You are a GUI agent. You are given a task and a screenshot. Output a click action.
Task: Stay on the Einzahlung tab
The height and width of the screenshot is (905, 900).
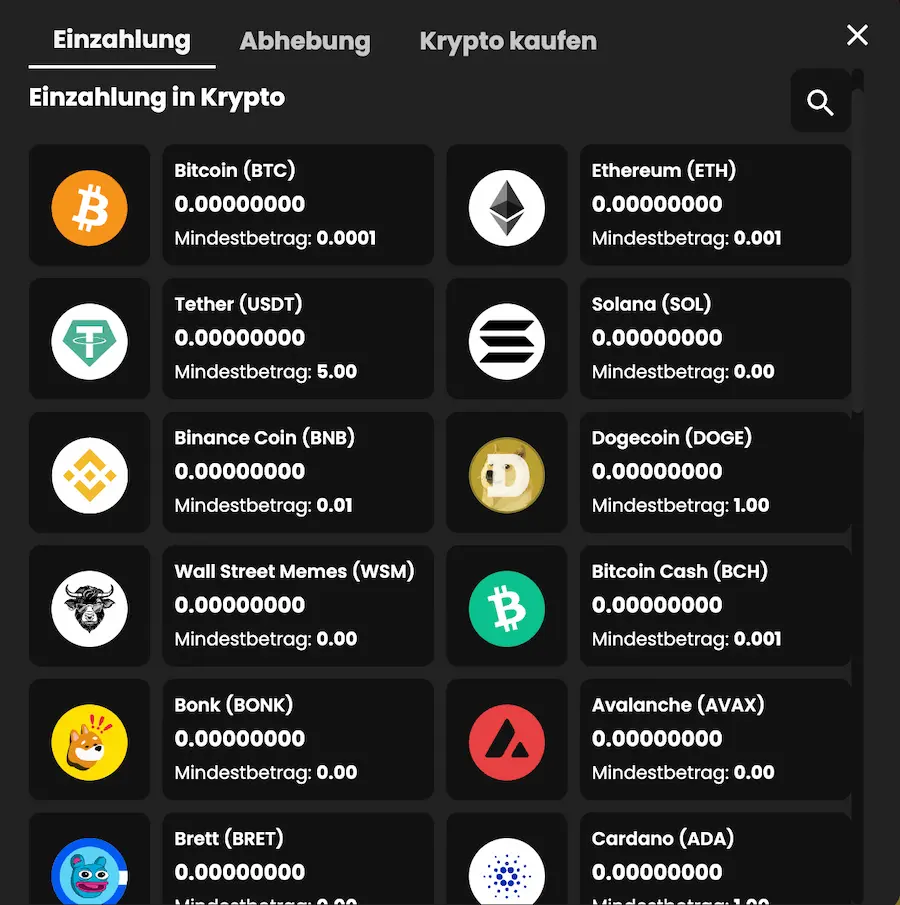click(121, 41)
